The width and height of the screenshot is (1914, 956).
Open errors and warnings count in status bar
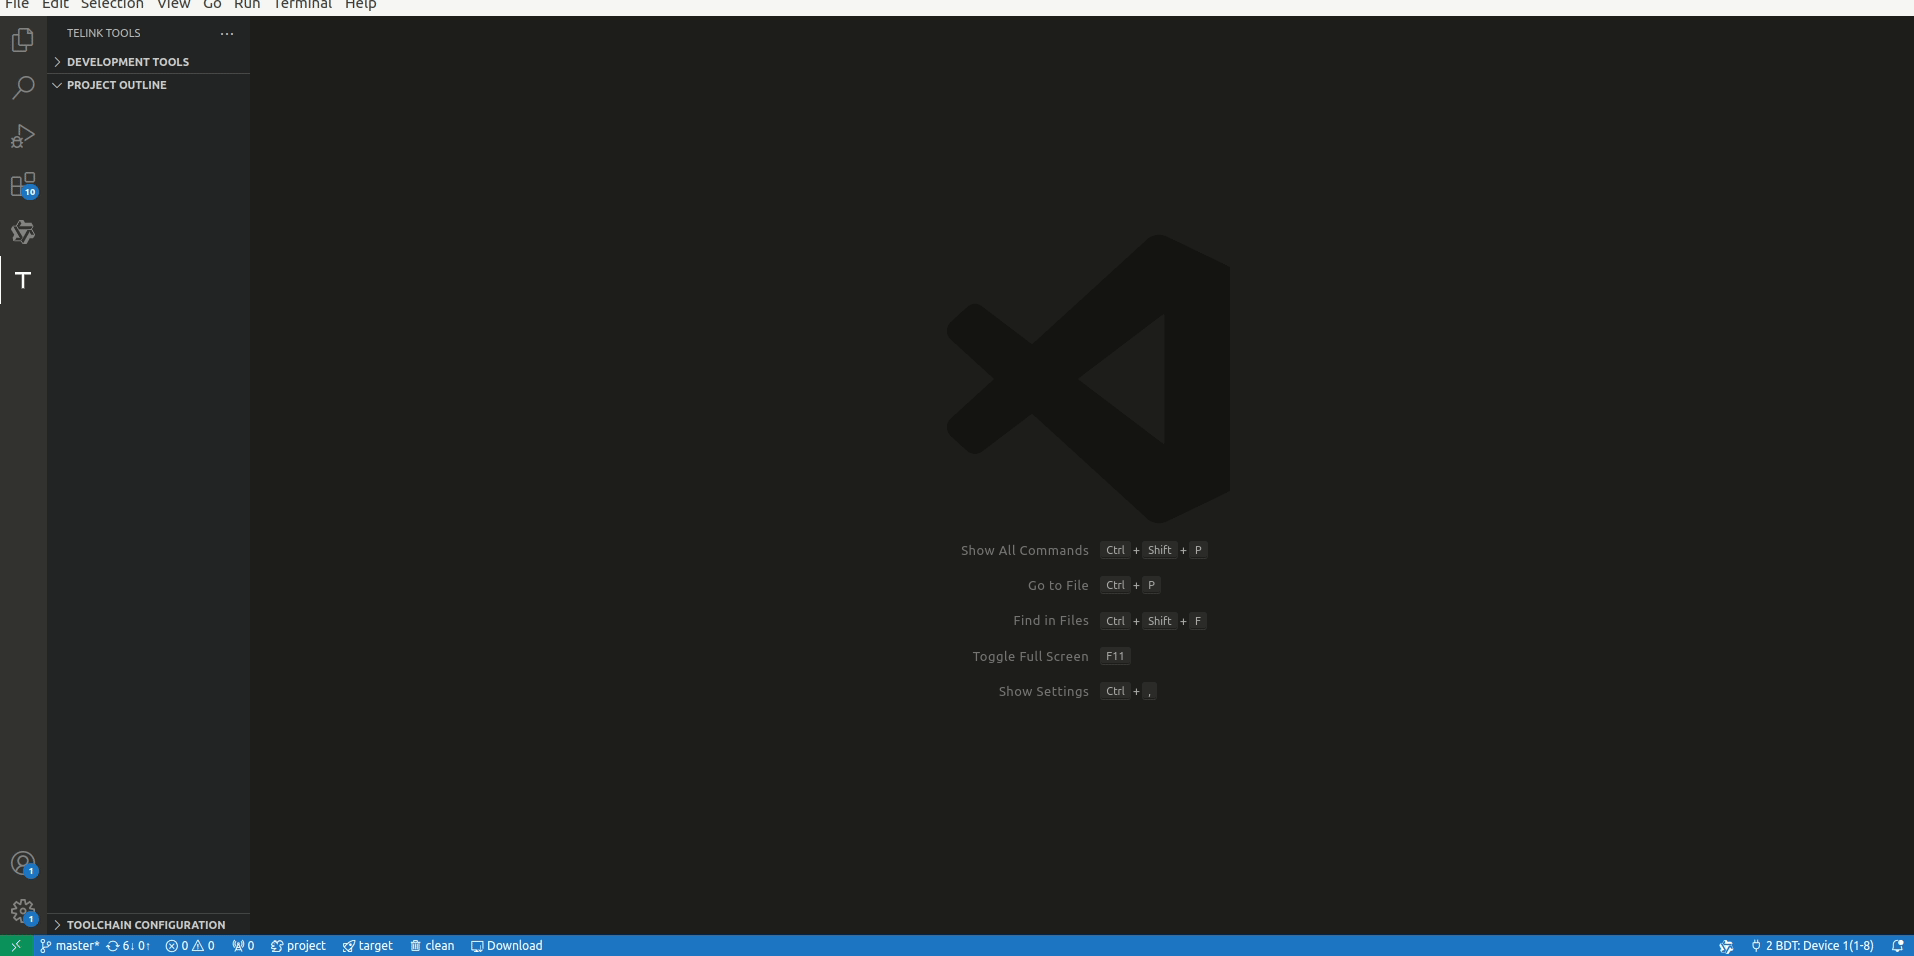coord(190,946)
